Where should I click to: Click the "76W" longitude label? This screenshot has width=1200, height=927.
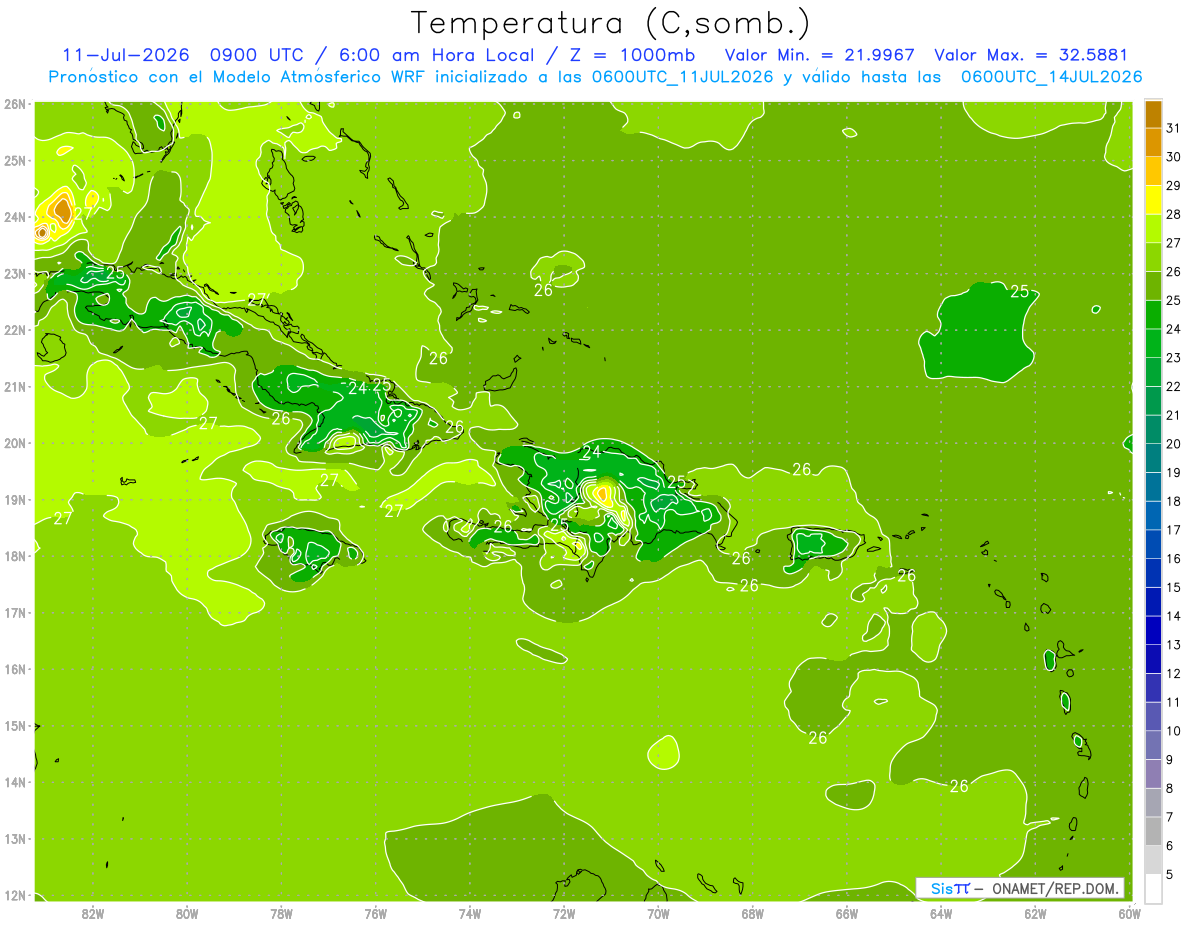coord(375,913)
